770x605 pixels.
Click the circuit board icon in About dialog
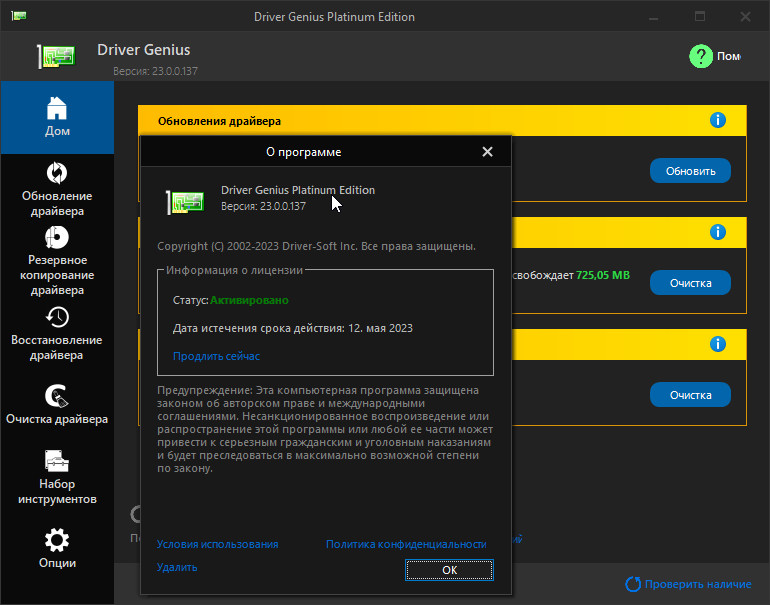pyautogui.click(x=185, y=202)
